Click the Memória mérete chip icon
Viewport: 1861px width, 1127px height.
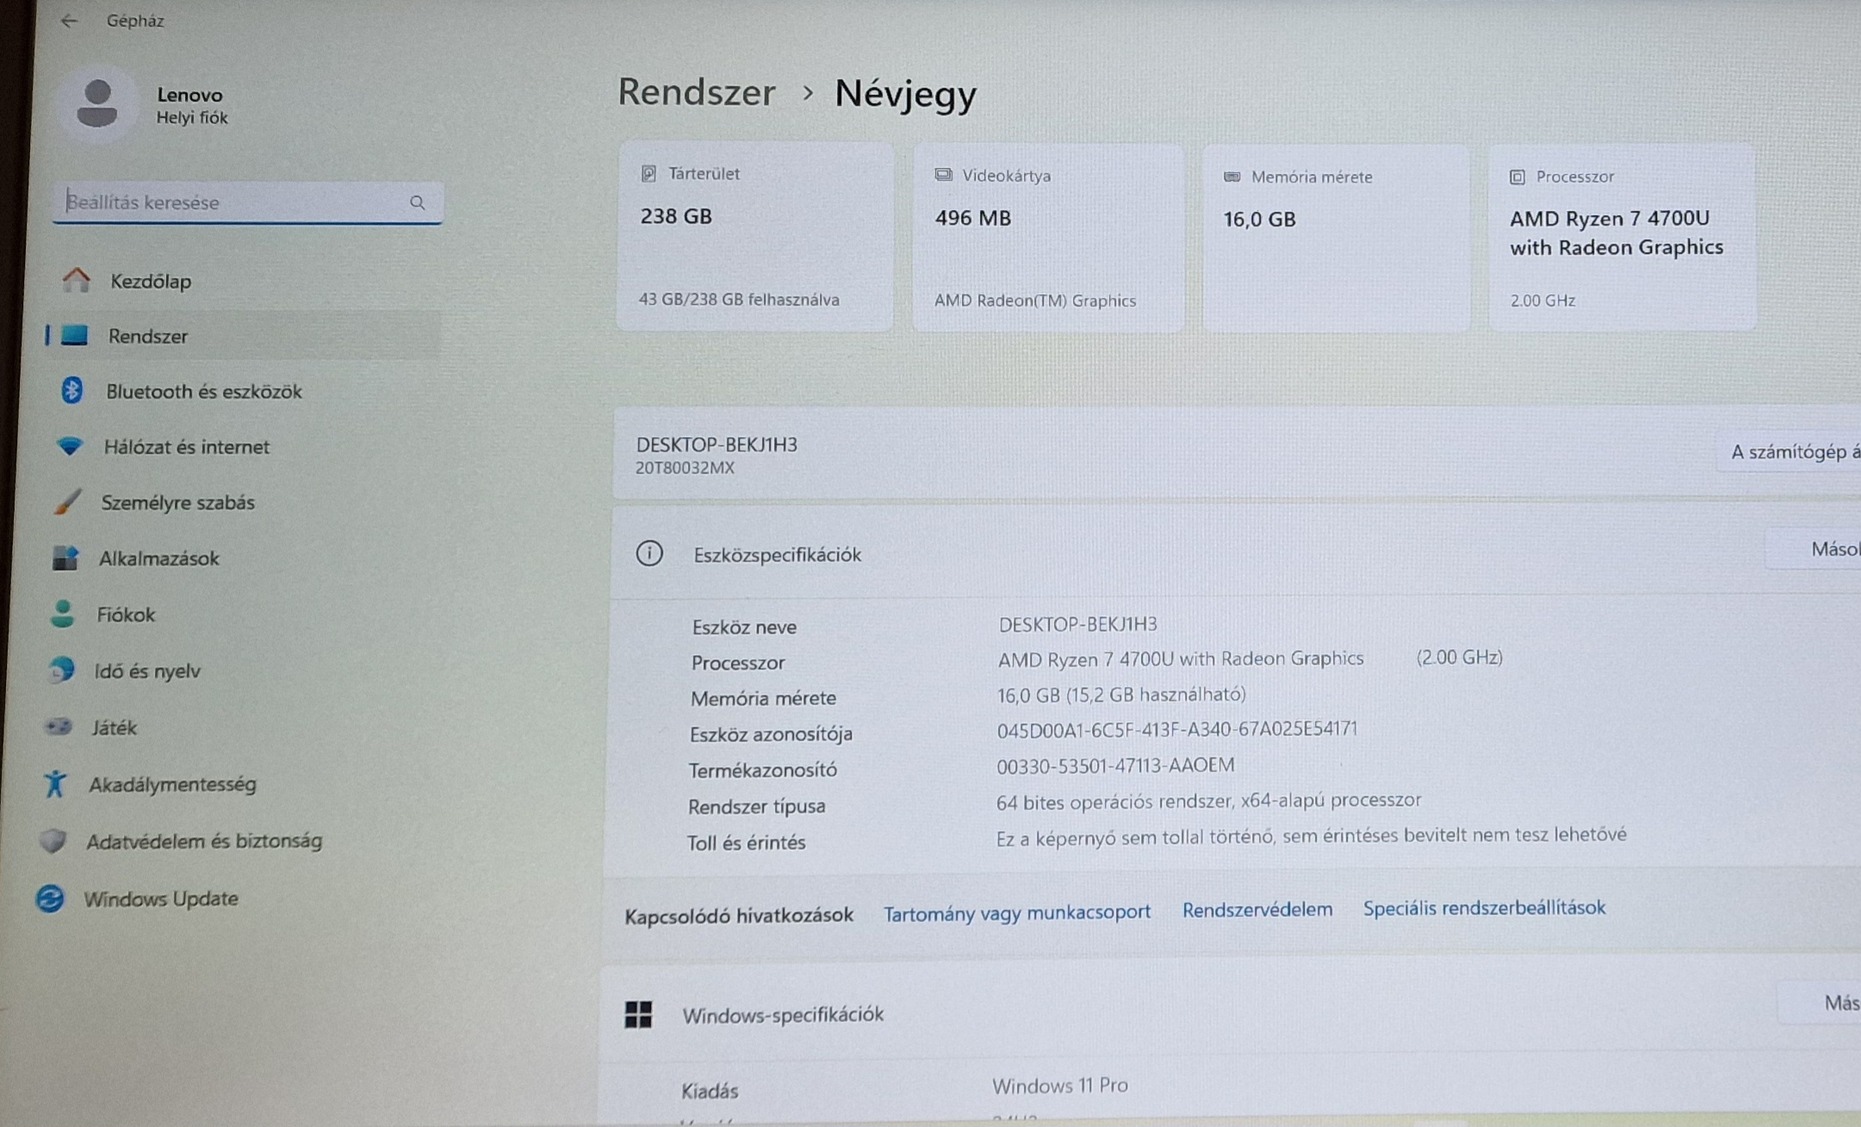coord(1232,177)
